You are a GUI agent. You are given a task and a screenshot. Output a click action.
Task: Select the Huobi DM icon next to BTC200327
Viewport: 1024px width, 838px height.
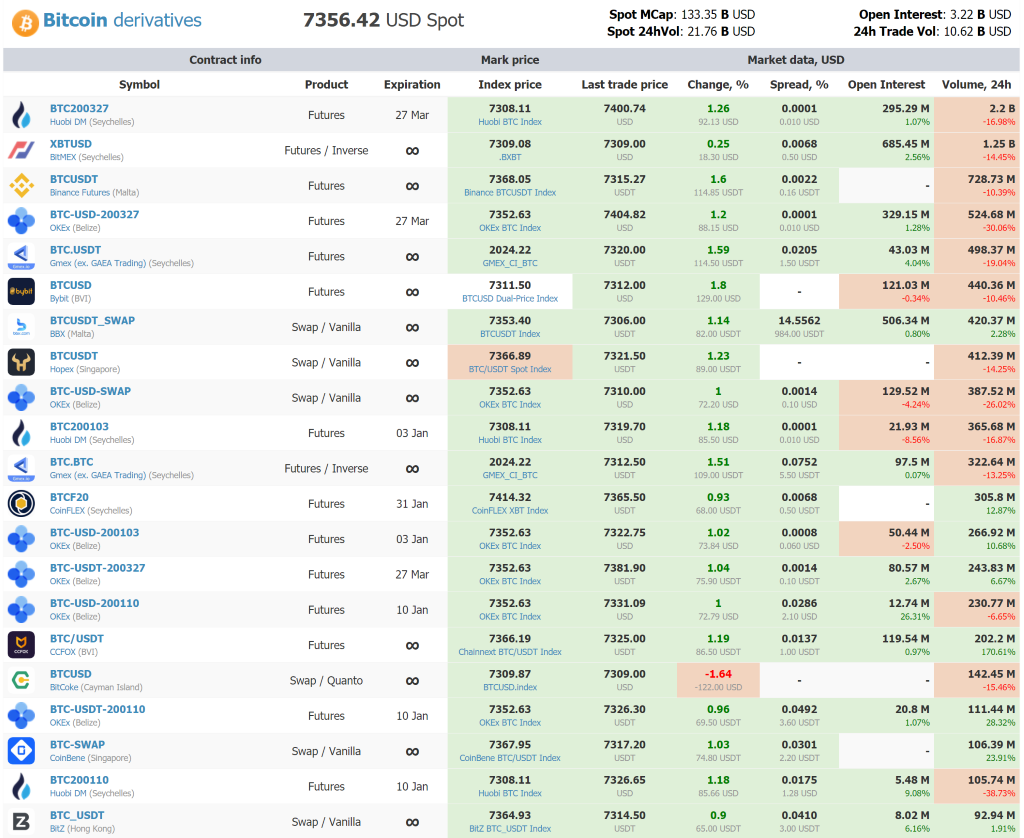(x=20, y=114)
